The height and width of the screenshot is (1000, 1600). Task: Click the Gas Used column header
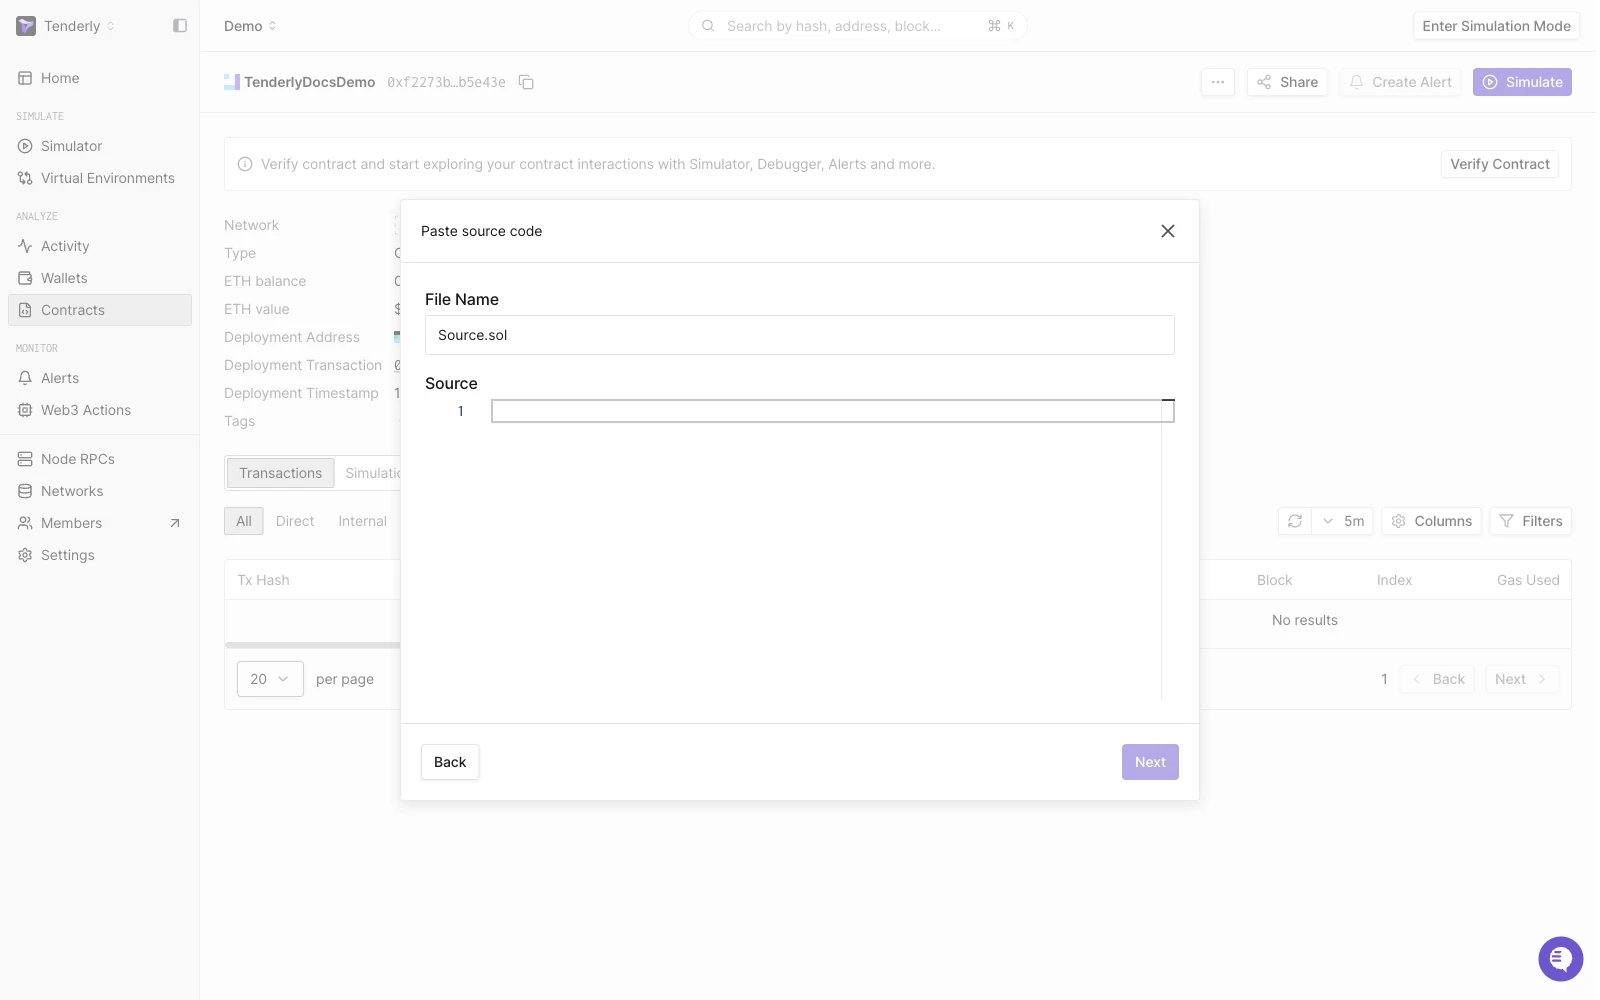coord(1528,580)
